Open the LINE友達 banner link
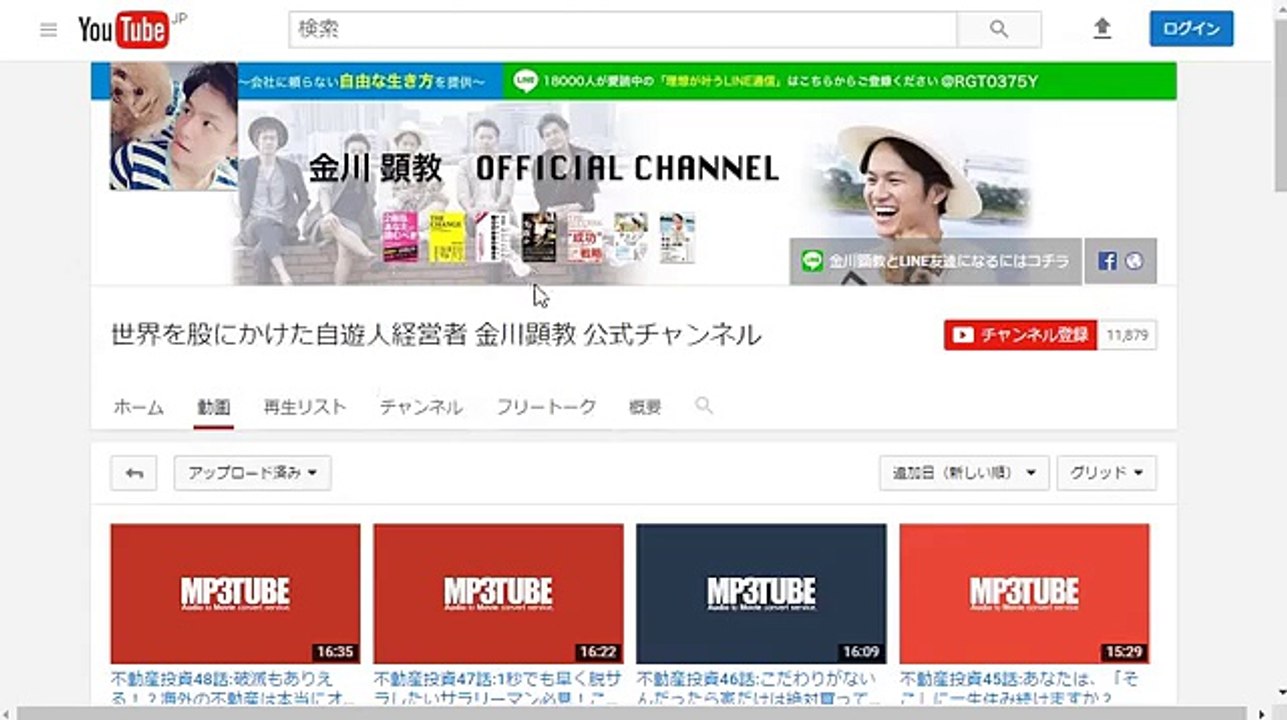Screen dimensions: 1287x720 tap(936, 261)
